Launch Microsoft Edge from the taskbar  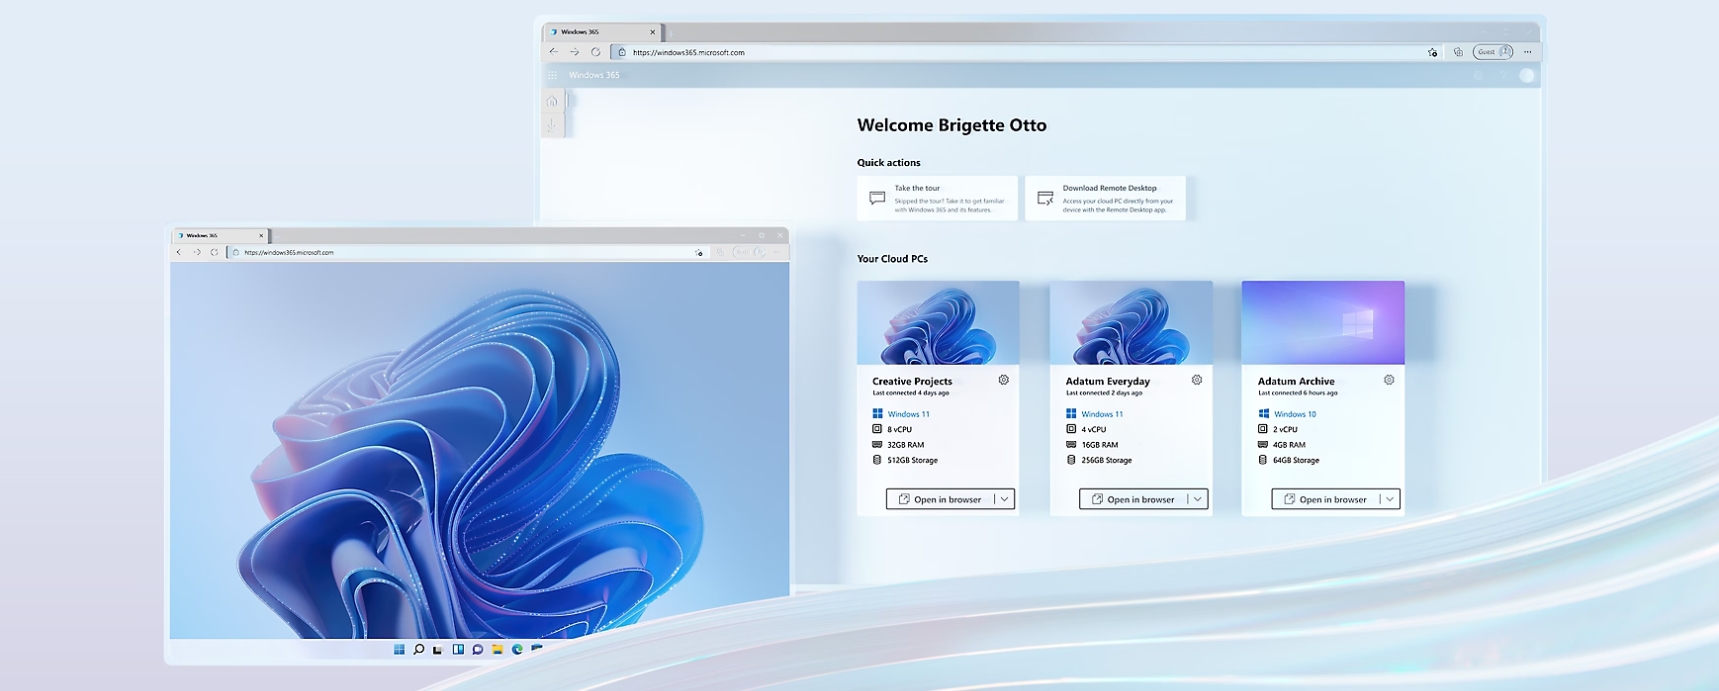(x=517, y=649)
